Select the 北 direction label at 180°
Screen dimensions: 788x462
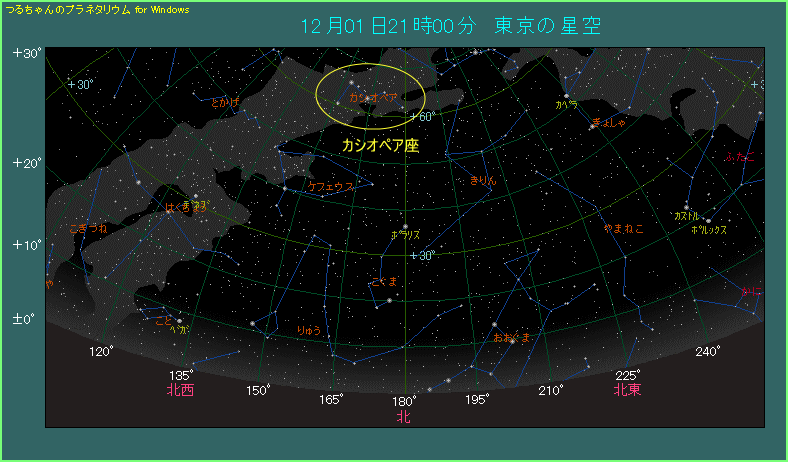tap(403, 417)
